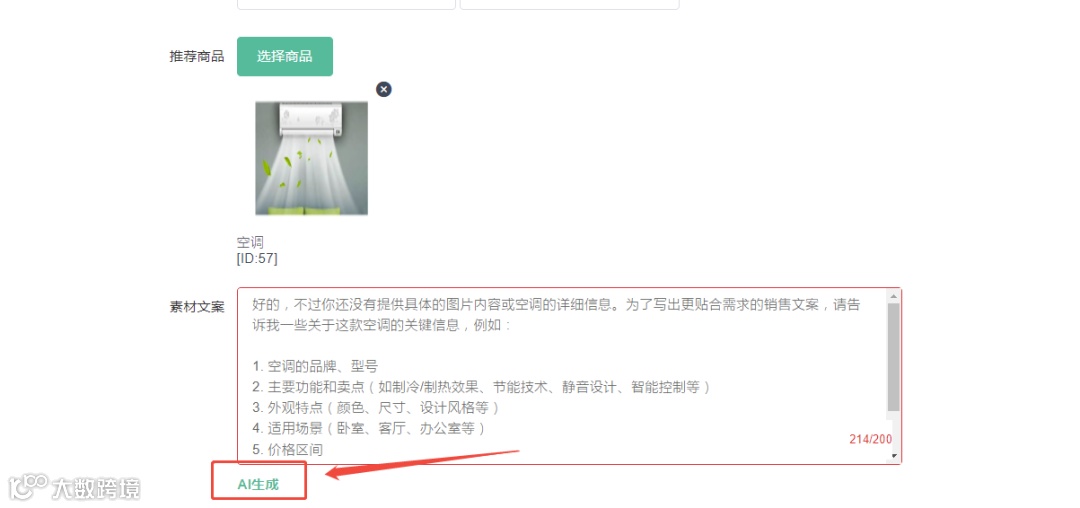
Task: Place cursor on line 空调的品牌、型号
Action: pos(315,366)
